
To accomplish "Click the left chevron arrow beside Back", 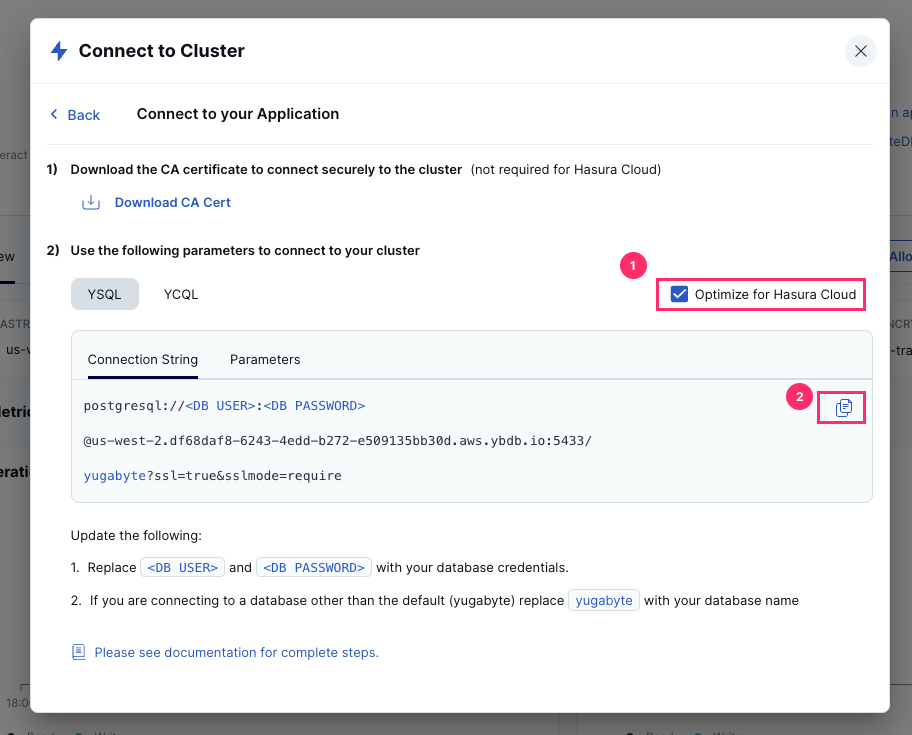I will tap(54, 115).
